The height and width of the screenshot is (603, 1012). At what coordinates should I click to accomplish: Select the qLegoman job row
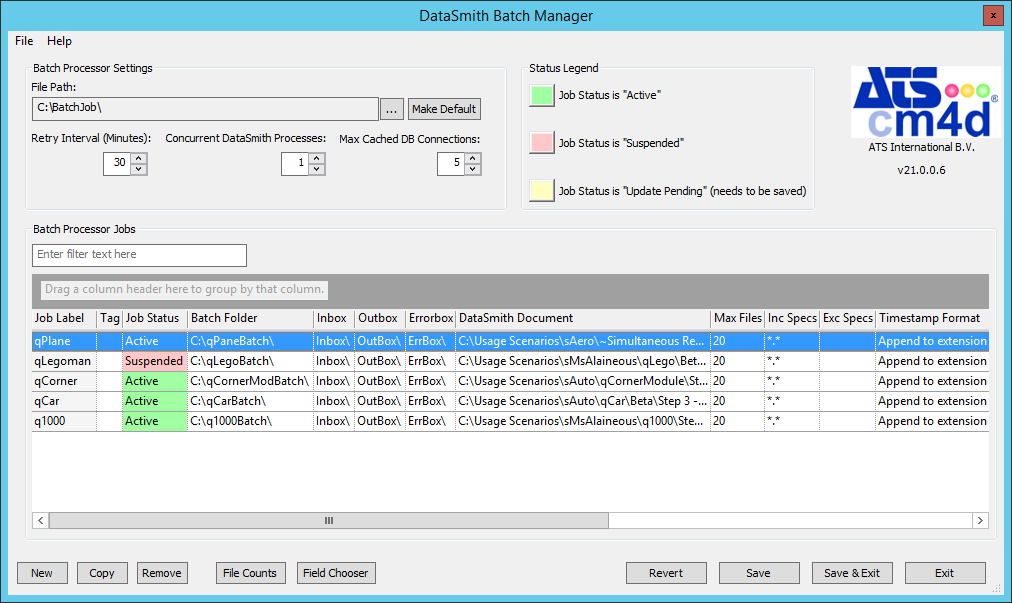63,361
